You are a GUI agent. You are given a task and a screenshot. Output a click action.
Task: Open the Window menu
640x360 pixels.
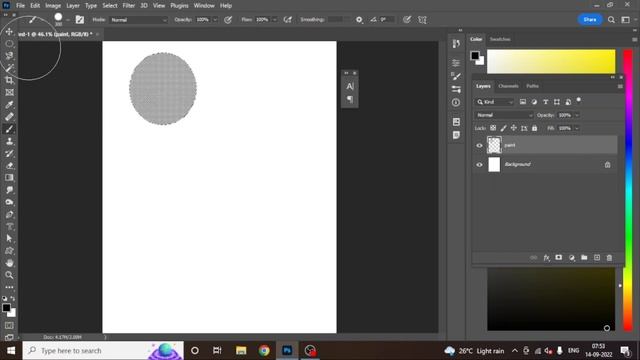click(204, 6)
